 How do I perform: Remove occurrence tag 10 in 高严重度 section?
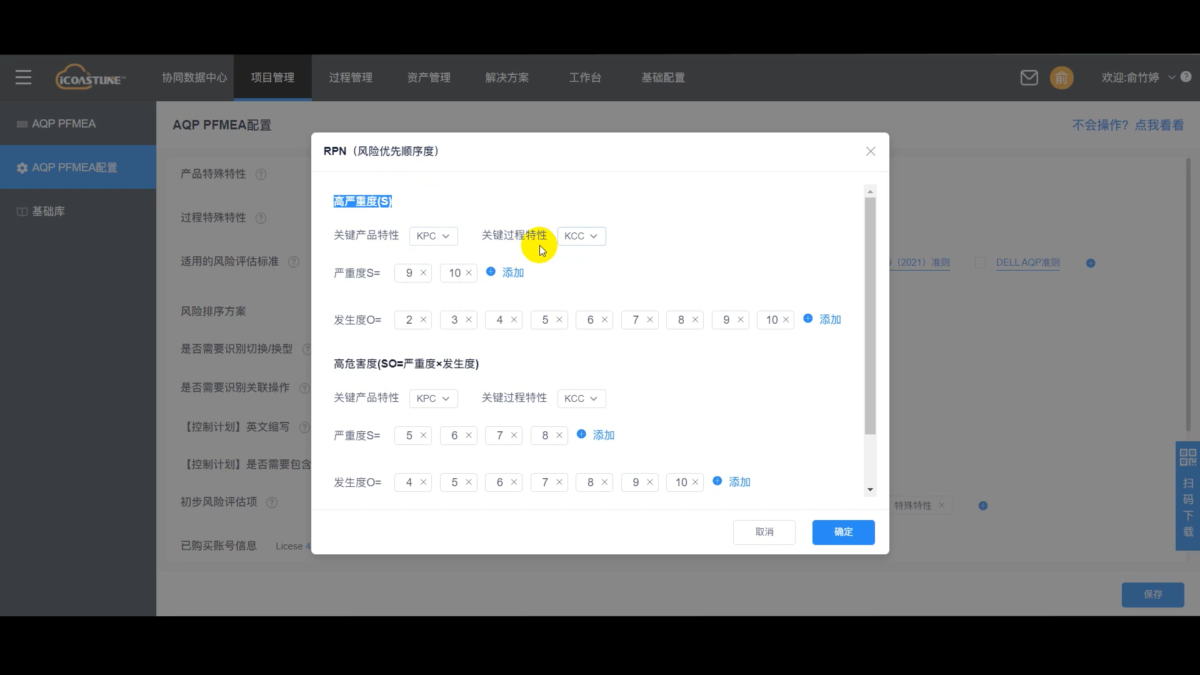[x=786, y=320]
